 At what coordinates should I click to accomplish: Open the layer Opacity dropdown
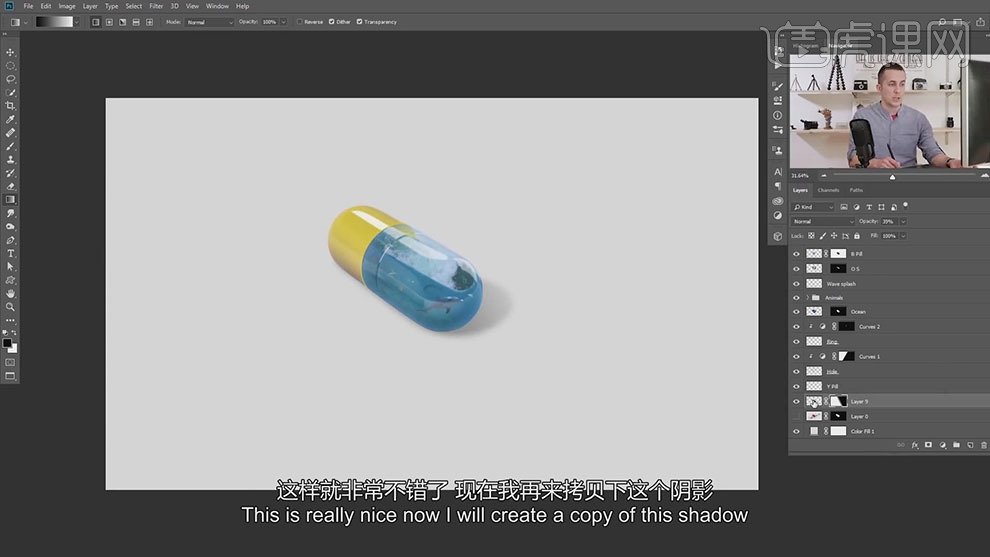[903, 222]
